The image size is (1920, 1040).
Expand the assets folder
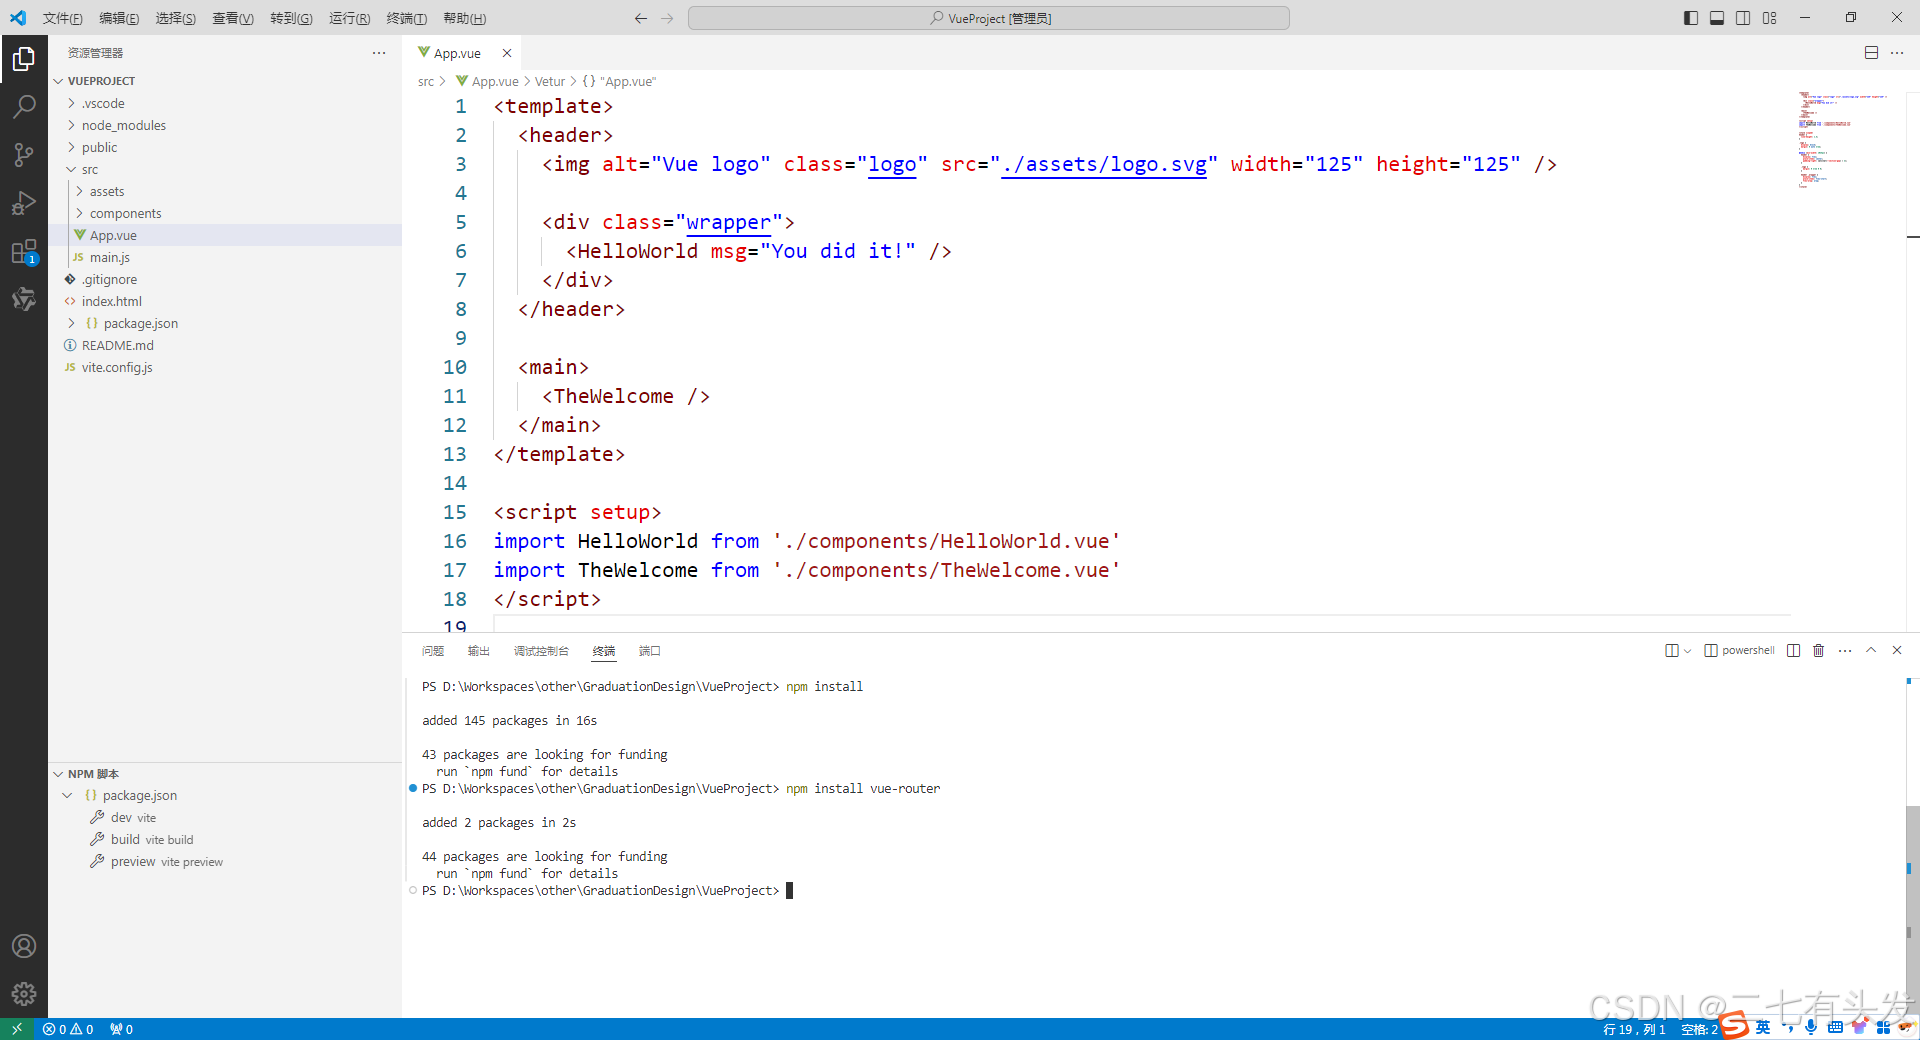pos(225,191)
